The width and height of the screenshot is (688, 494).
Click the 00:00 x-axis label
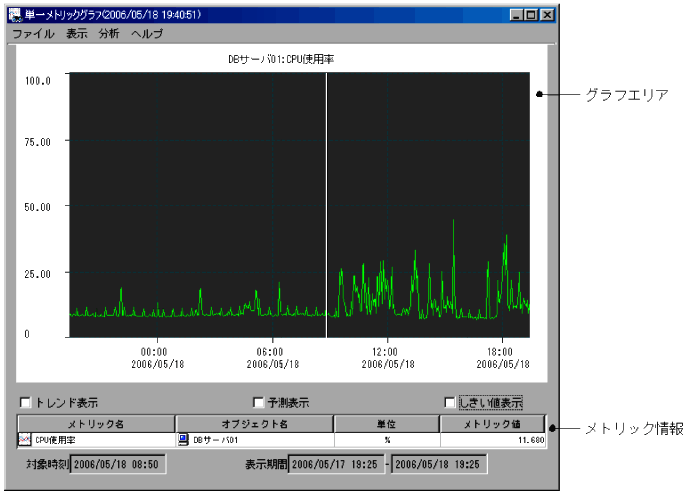(x=158, y=358)
